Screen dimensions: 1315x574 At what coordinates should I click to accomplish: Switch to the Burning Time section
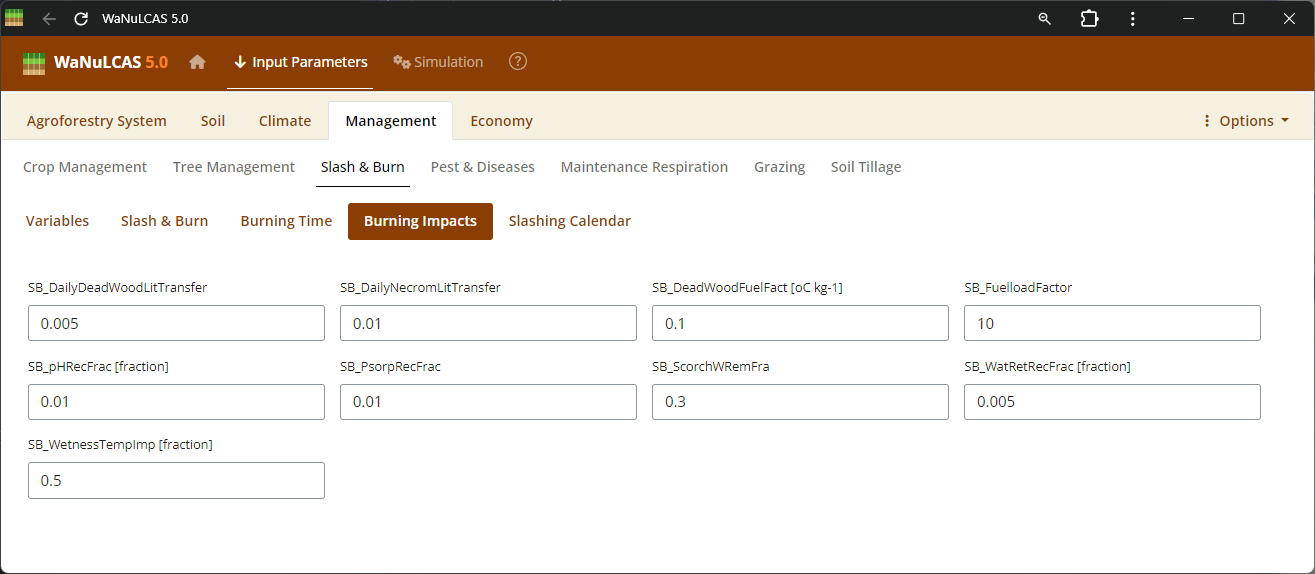point(286,221)
